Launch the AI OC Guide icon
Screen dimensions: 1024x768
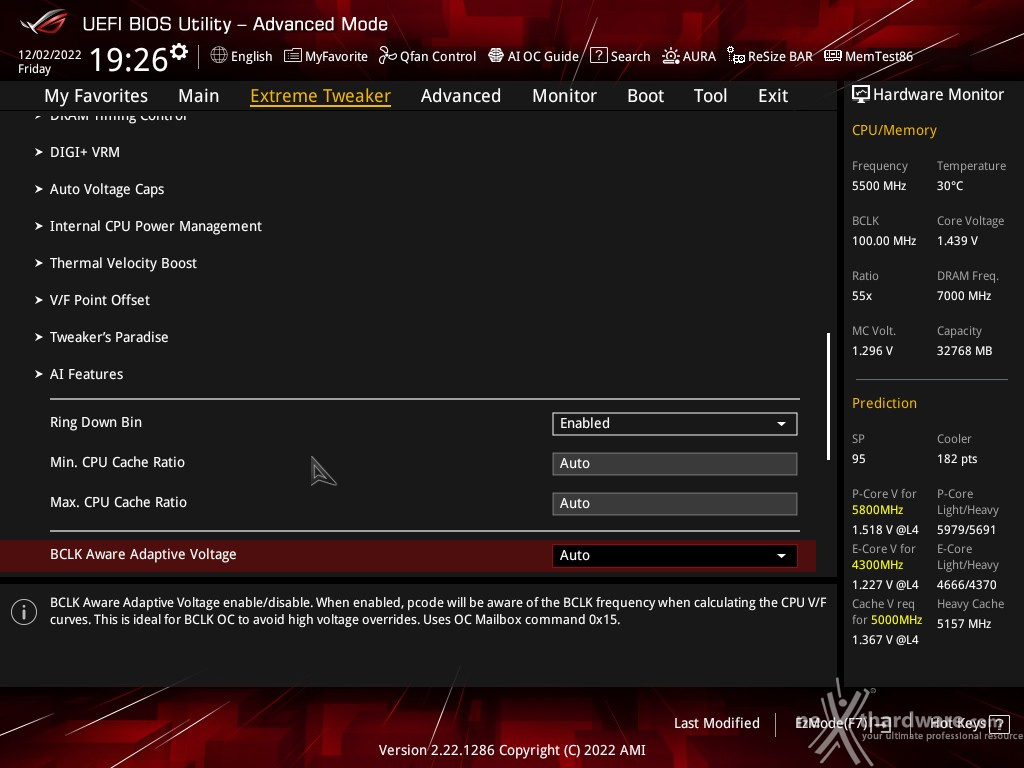point(496,56)
